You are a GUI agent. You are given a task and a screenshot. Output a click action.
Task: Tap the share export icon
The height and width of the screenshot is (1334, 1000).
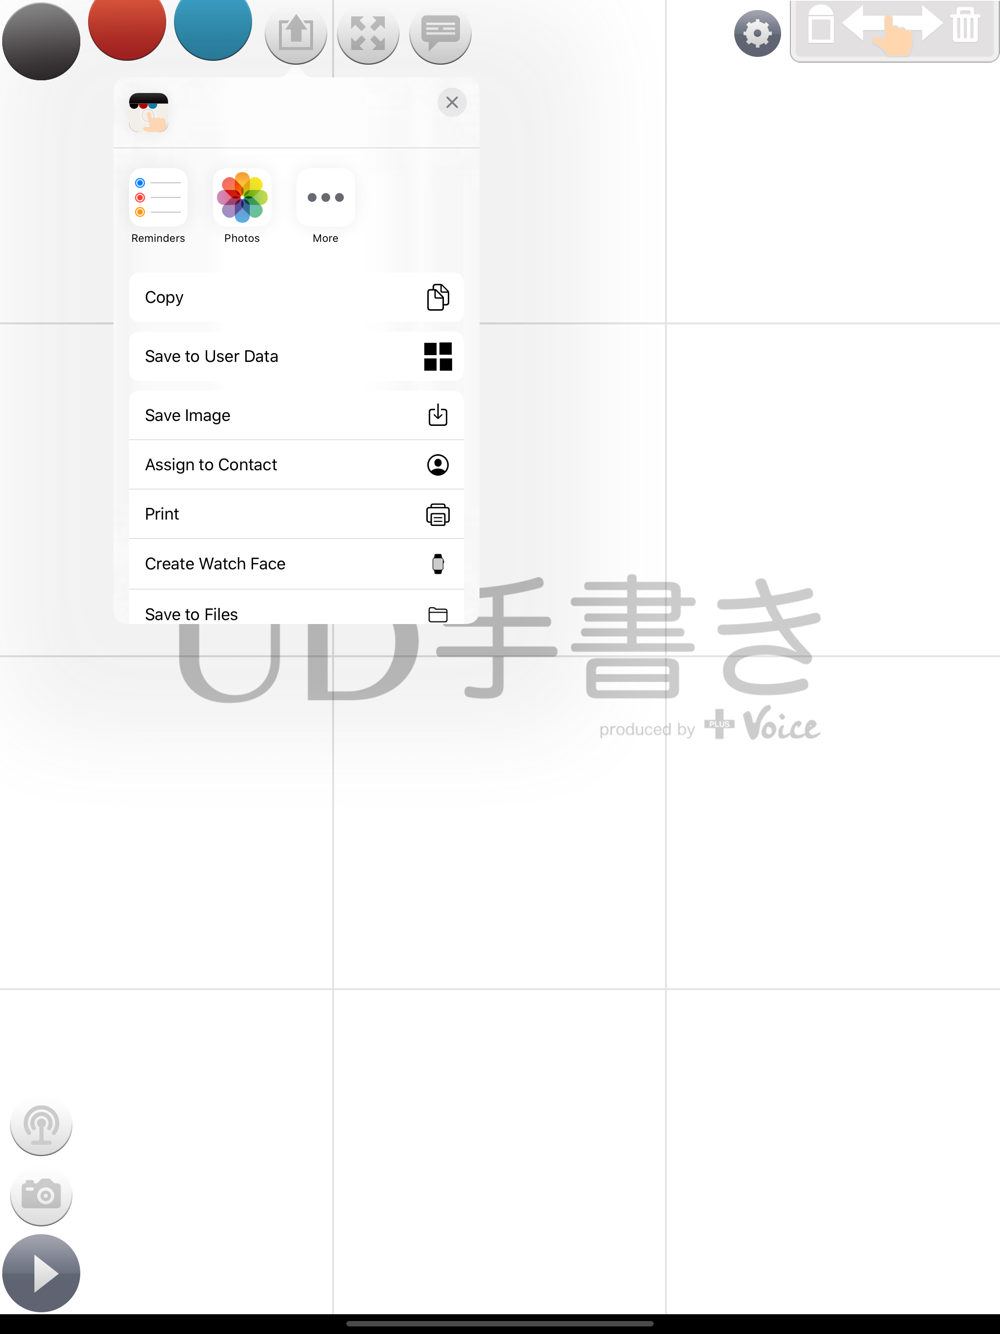click(x=296, y=34)
